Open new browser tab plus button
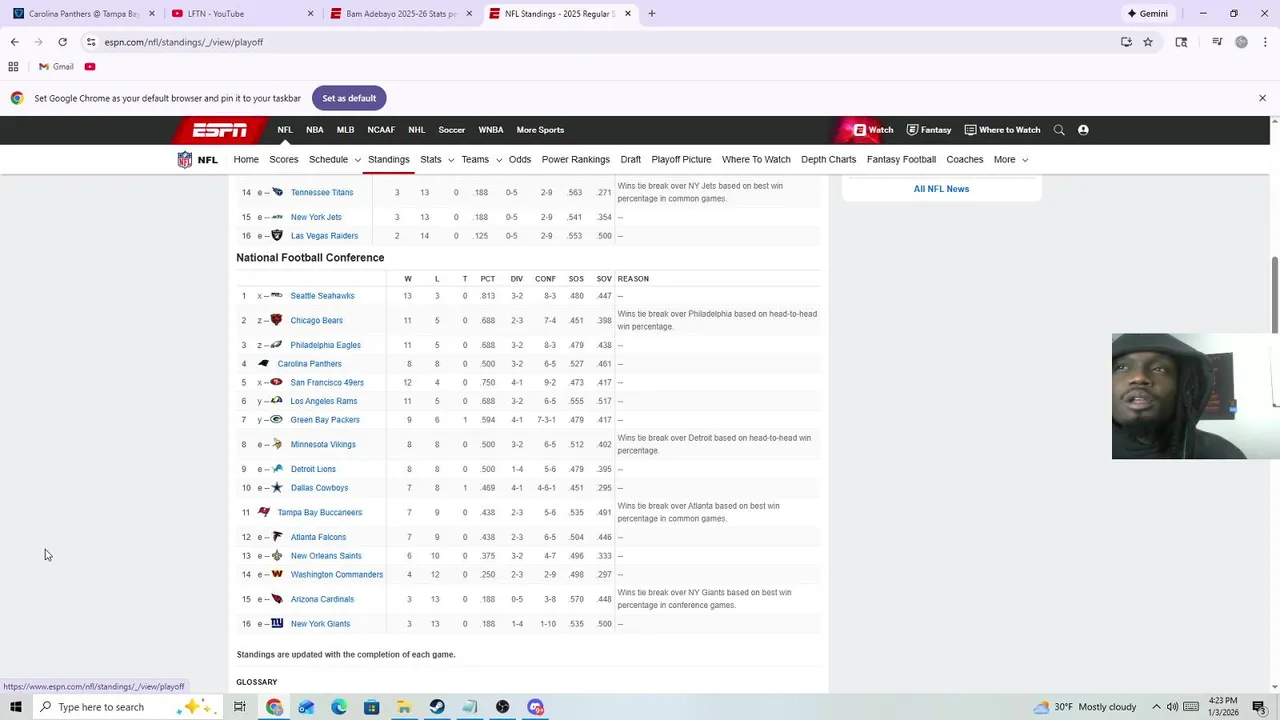The width and height of the screenshot is (1280, 720). [651, 14]
